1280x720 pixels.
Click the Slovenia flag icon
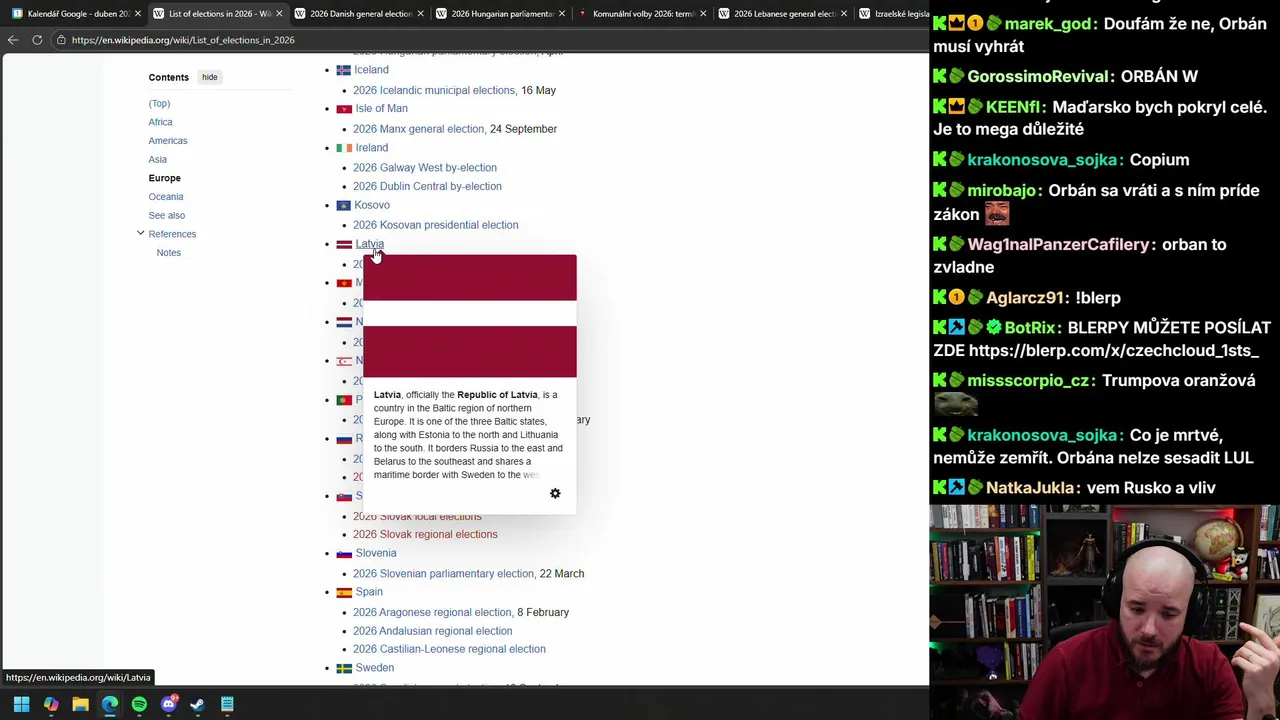coord(343,553)
